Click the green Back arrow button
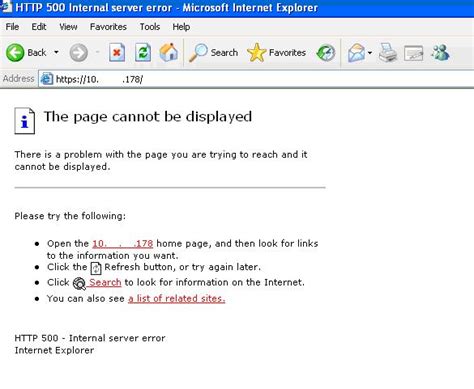The width and height of the screenshot is (474, 389). (x=15, y=53)
